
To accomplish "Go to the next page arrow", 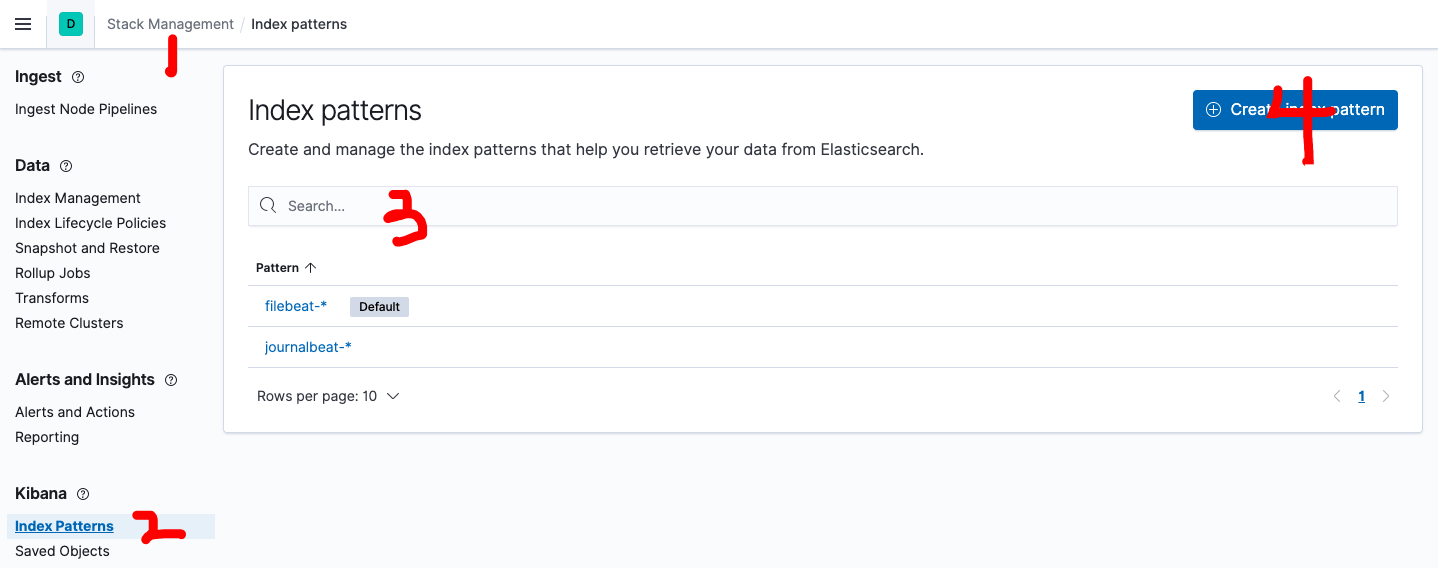I will pyautogui.click(x=1386, y=396).
